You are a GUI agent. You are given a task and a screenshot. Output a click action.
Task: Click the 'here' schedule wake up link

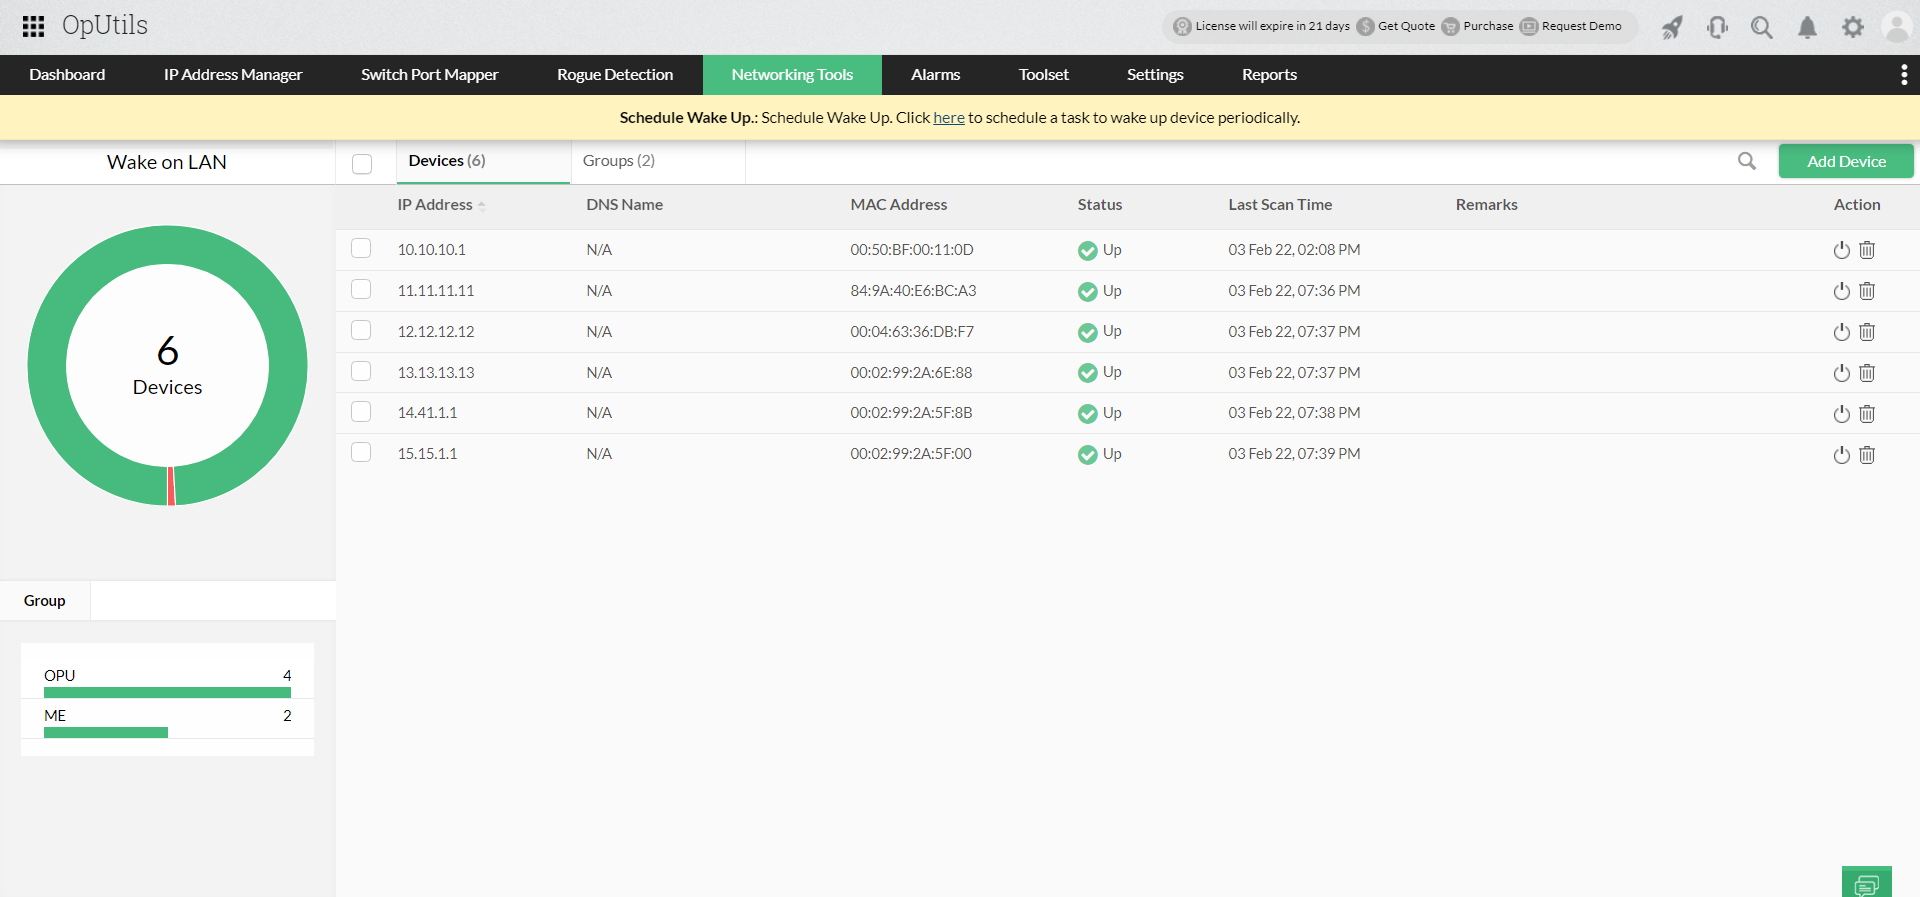pos(948,118)
